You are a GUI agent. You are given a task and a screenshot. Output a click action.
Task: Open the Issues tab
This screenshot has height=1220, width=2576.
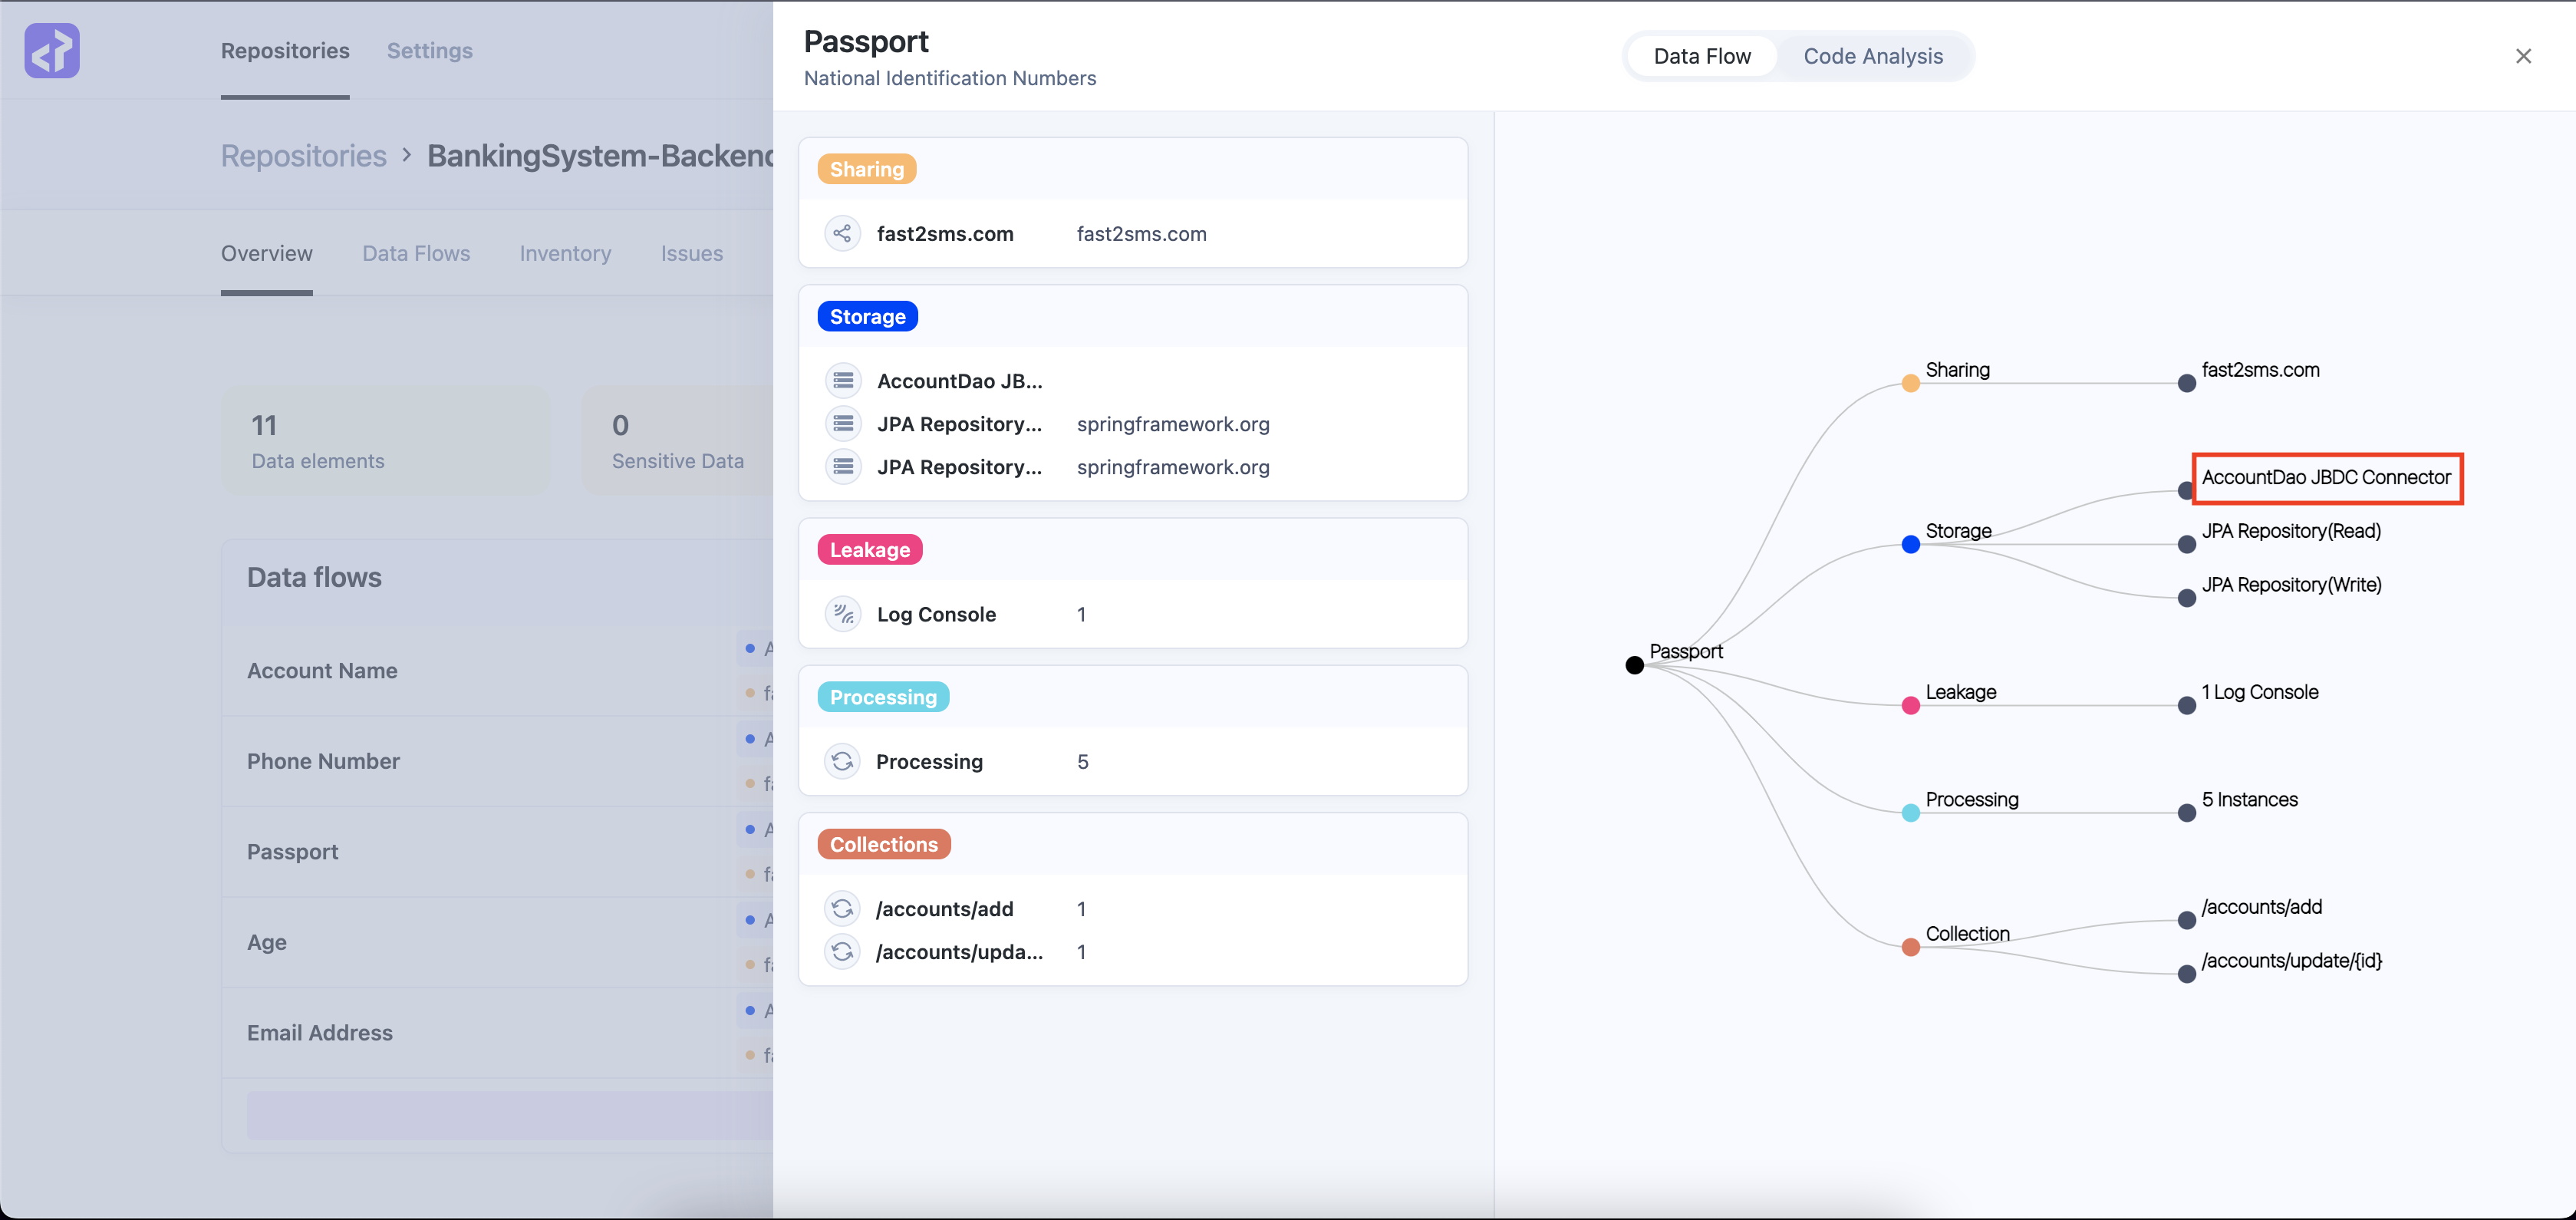click(x=691, y=253)
